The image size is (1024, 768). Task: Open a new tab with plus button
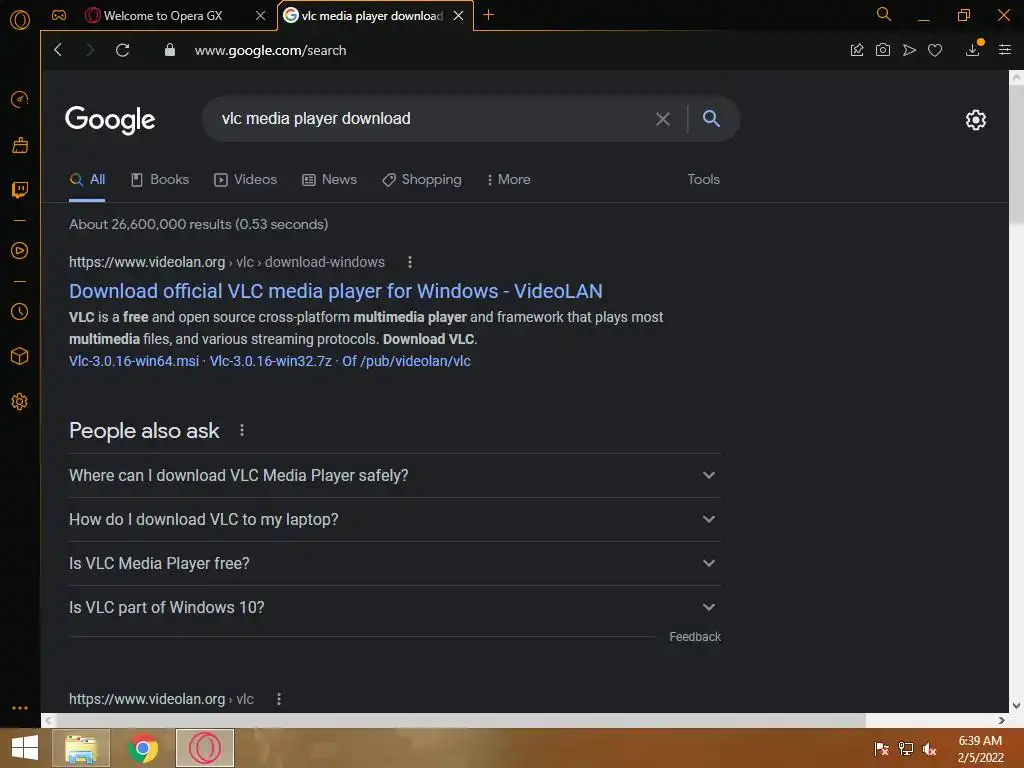click(x=488, y=14)
